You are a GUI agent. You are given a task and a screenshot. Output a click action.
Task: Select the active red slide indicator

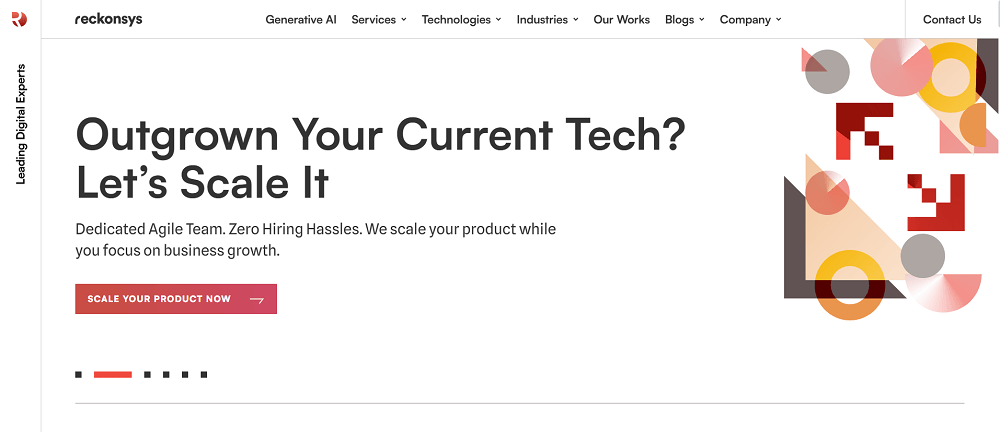click(x=113, y=375)
